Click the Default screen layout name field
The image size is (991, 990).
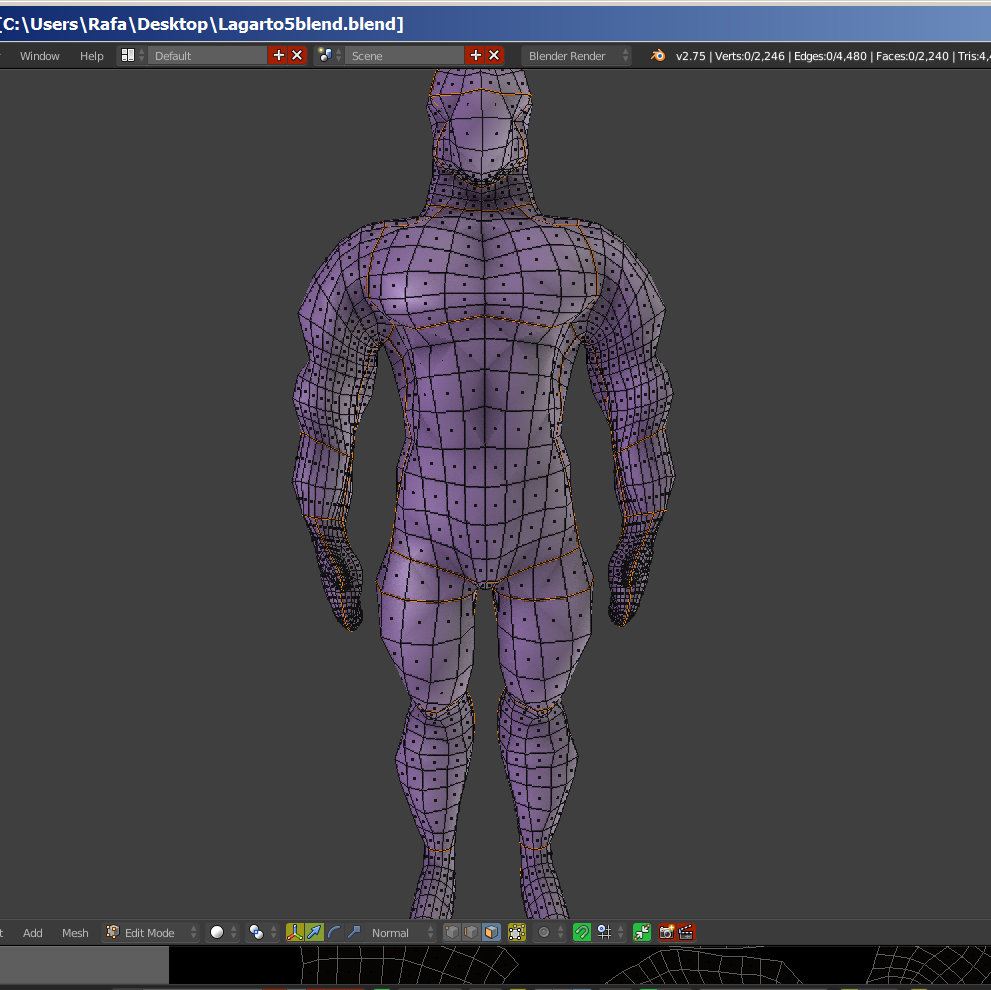(x=207, y=56)
